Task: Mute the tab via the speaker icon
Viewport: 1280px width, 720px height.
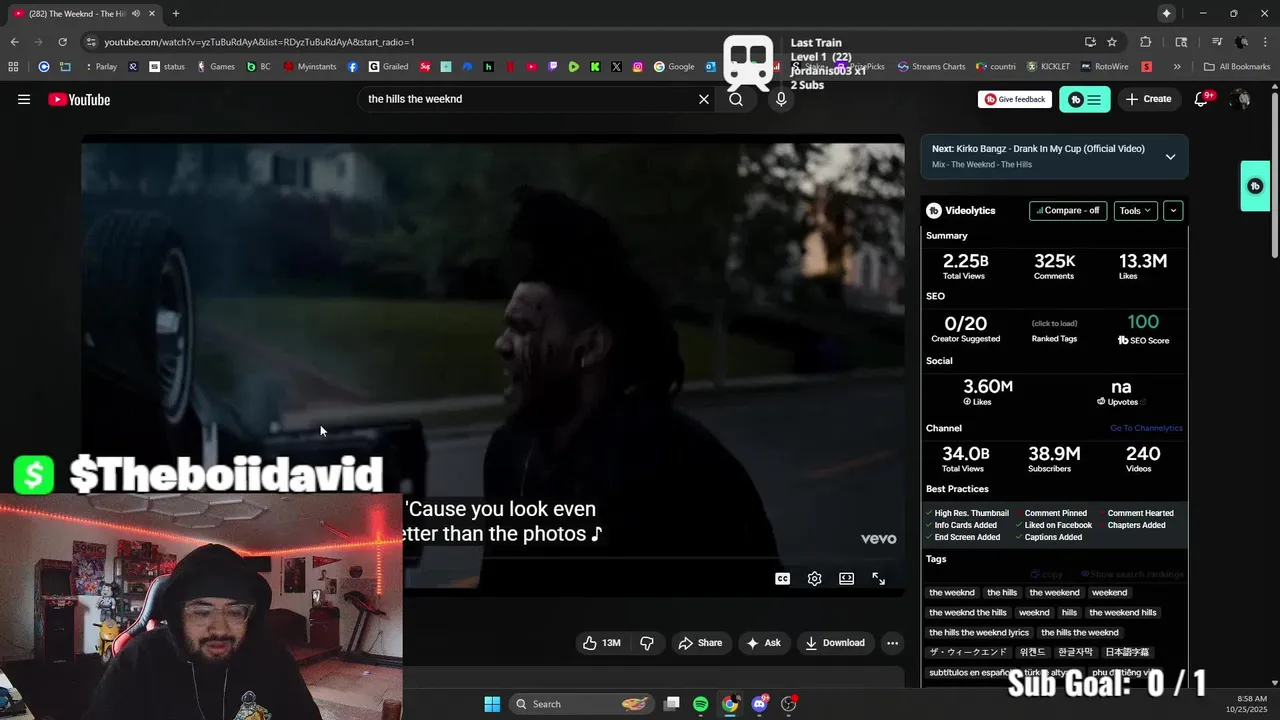Action: 136,13
